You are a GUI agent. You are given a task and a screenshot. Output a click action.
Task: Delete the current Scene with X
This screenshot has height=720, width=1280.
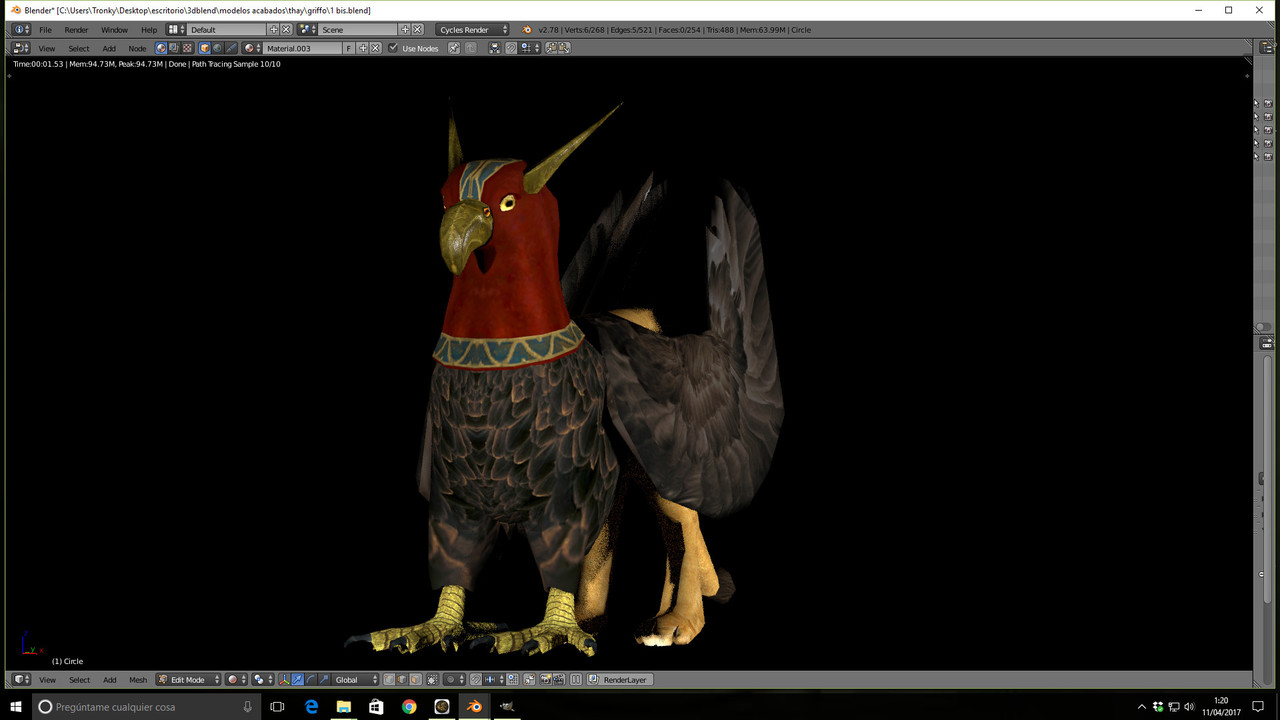(417, 29)
